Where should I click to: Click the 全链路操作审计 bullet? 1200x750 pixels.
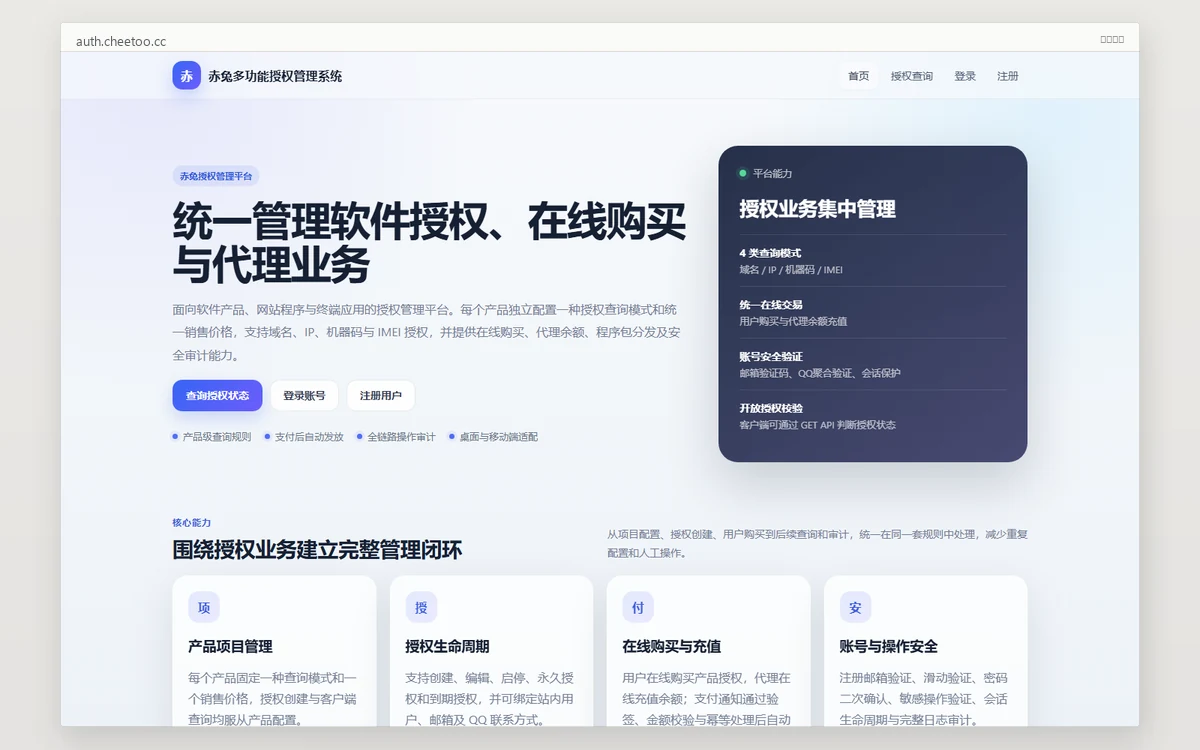tap(396, 437)
